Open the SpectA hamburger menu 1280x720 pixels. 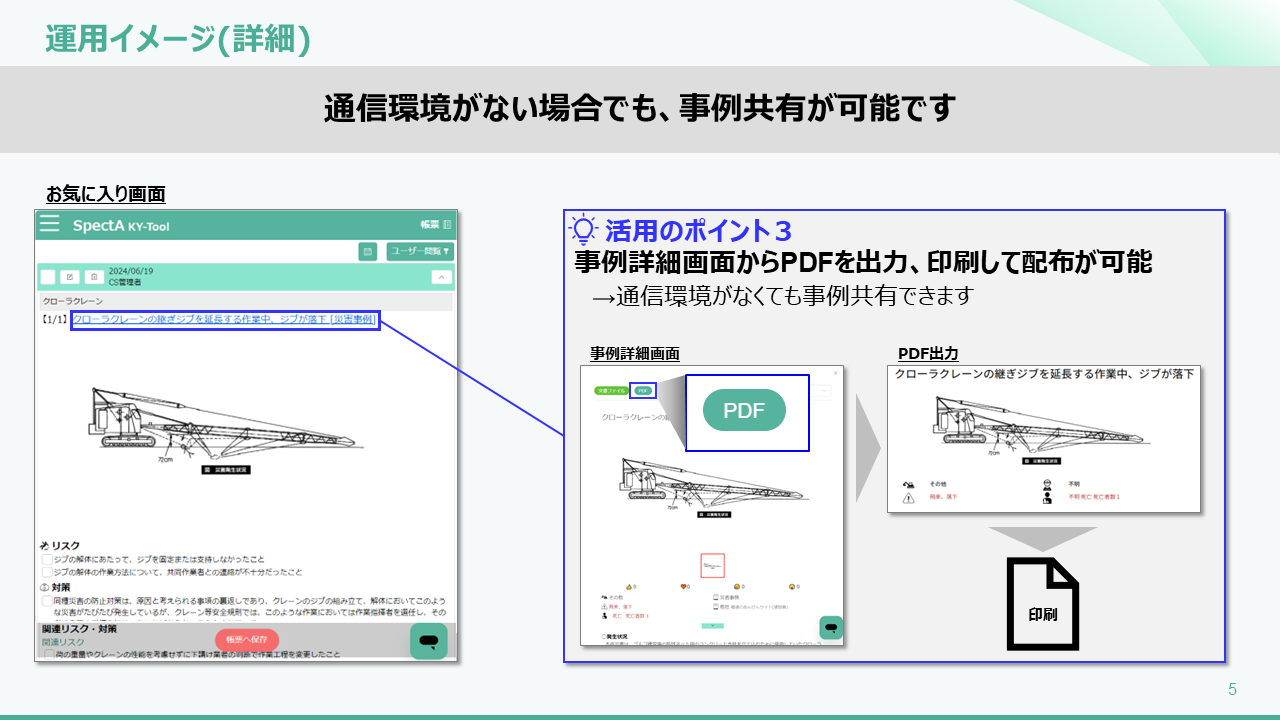(49, 225)
